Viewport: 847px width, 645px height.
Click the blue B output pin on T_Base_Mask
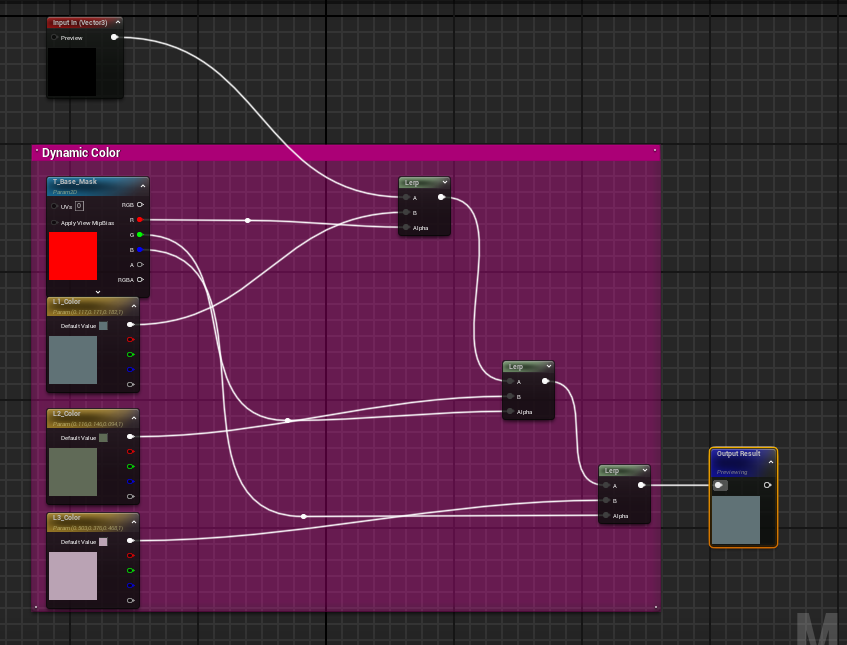140,250
